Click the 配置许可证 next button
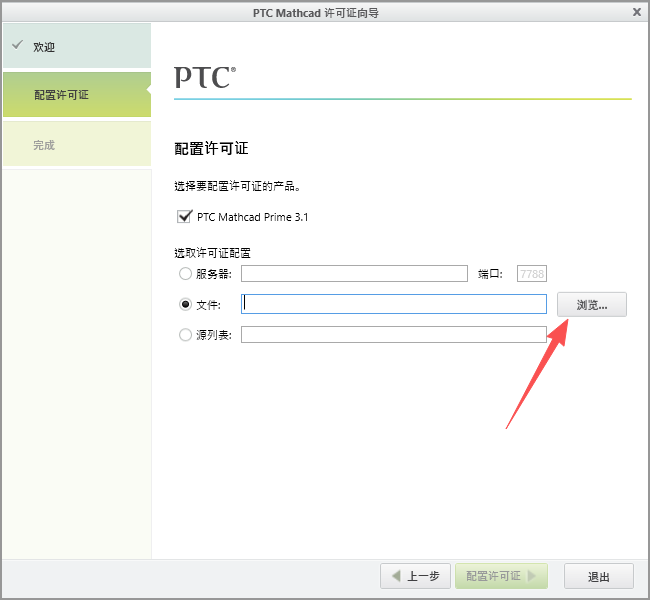 point(501,576)
